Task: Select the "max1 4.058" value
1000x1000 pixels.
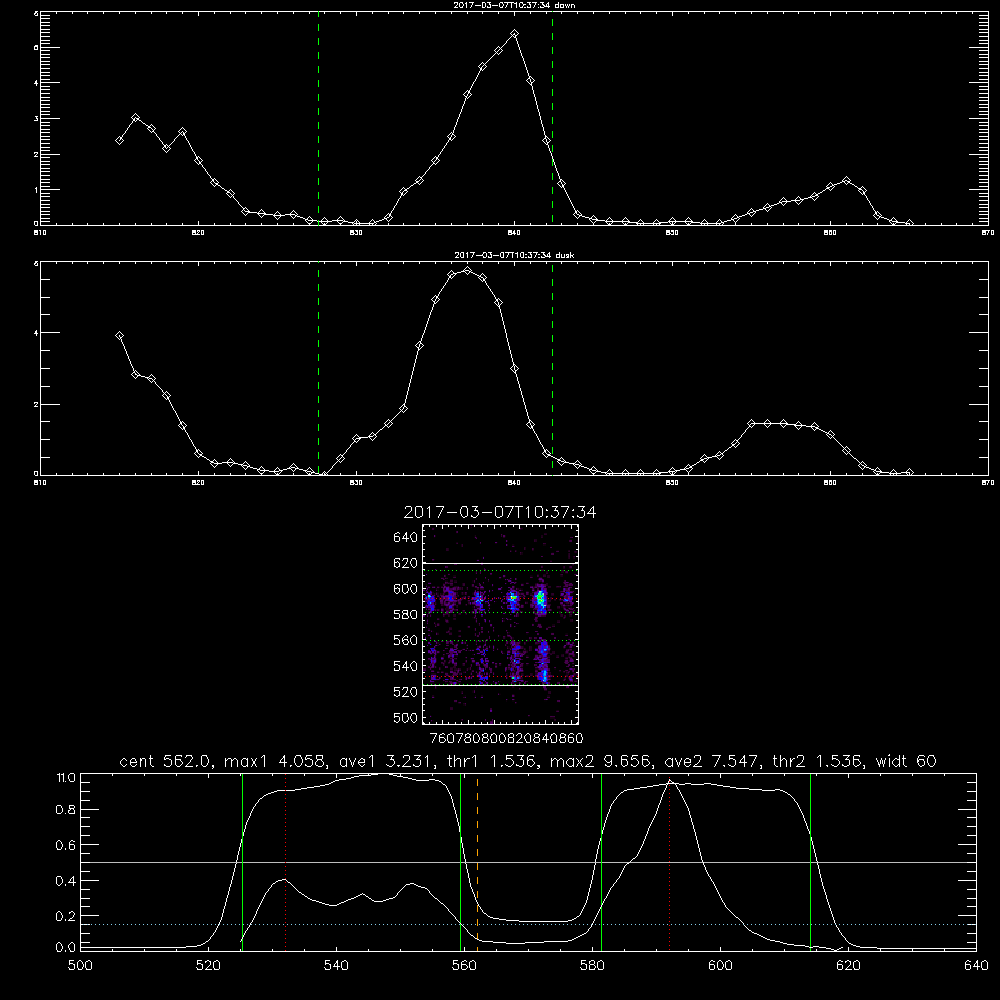Action: point(274,761)
